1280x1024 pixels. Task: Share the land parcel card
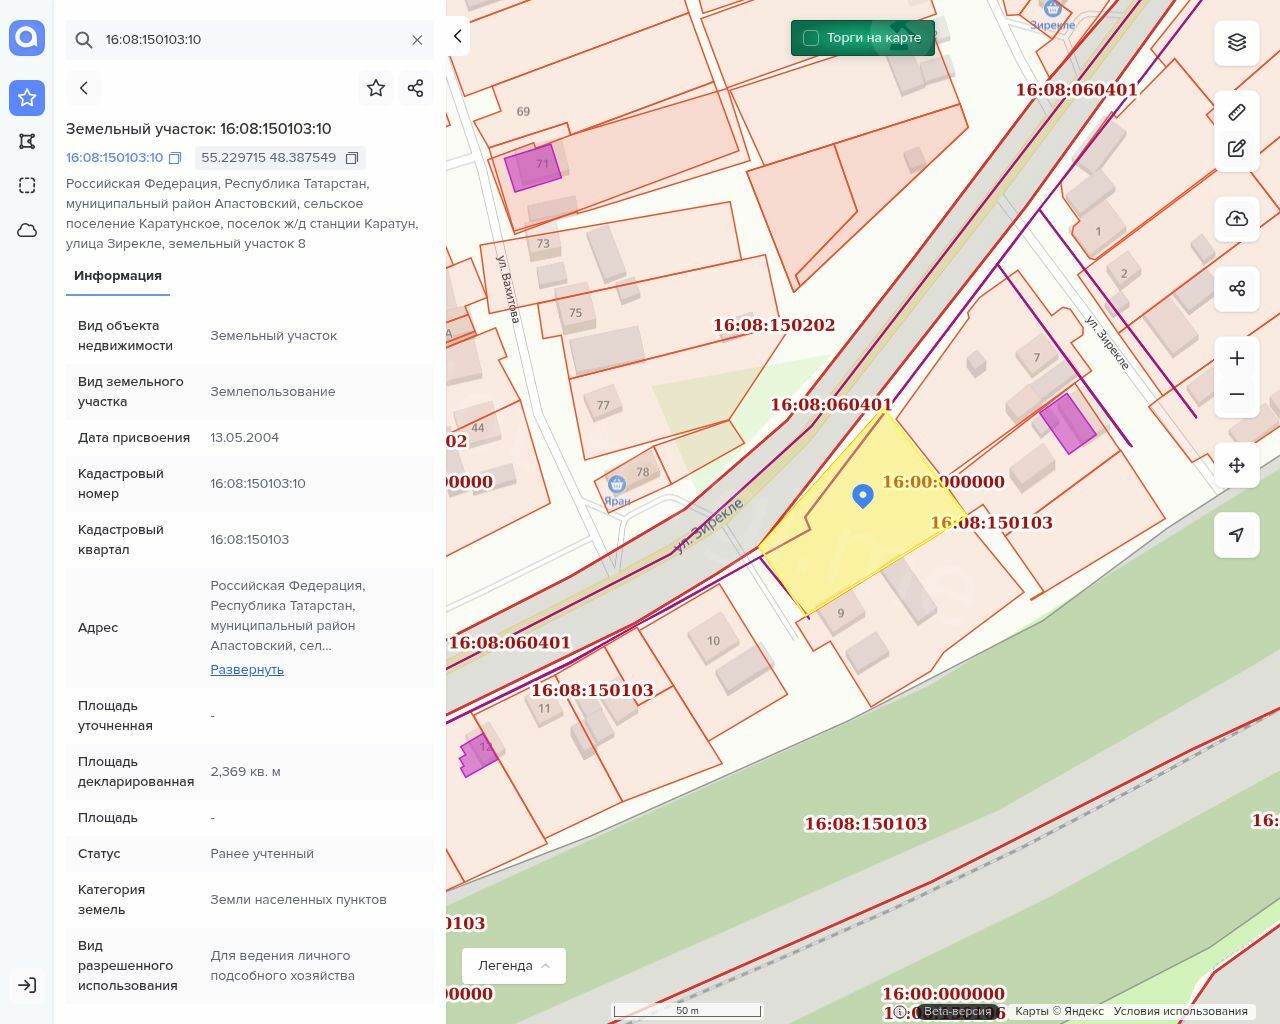[x=416, y=88]
